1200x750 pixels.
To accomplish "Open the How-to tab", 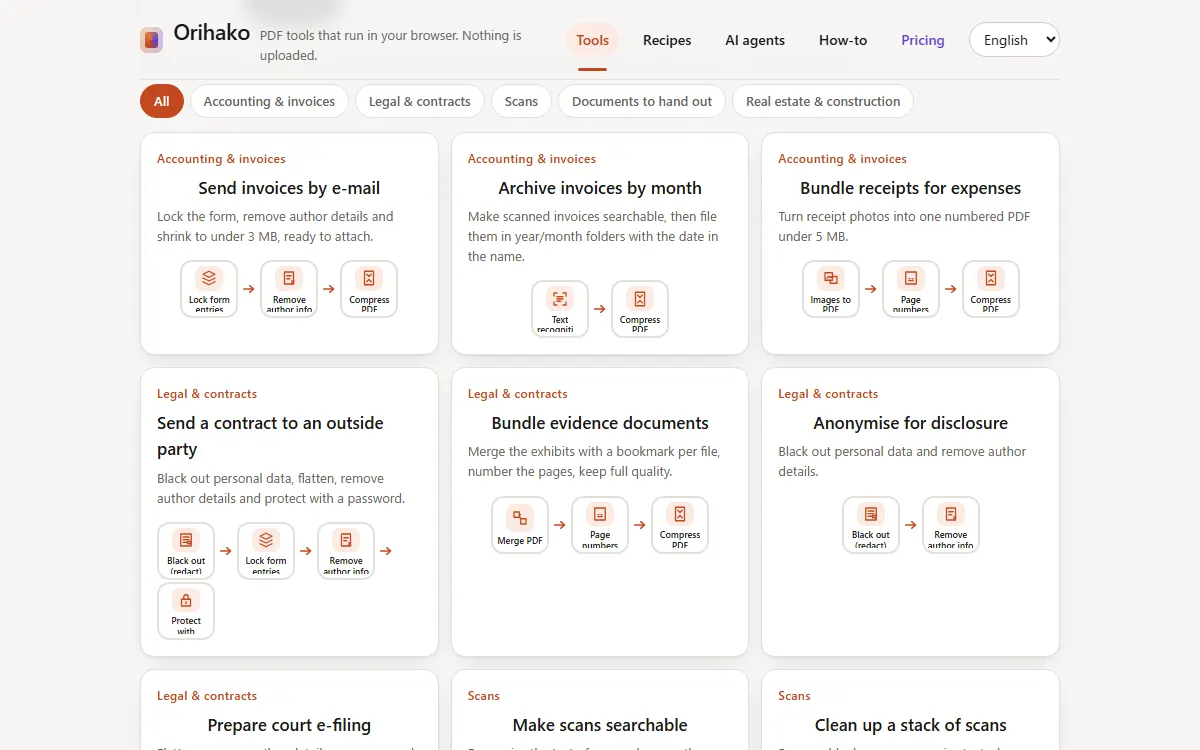I will tap(843, 40).
